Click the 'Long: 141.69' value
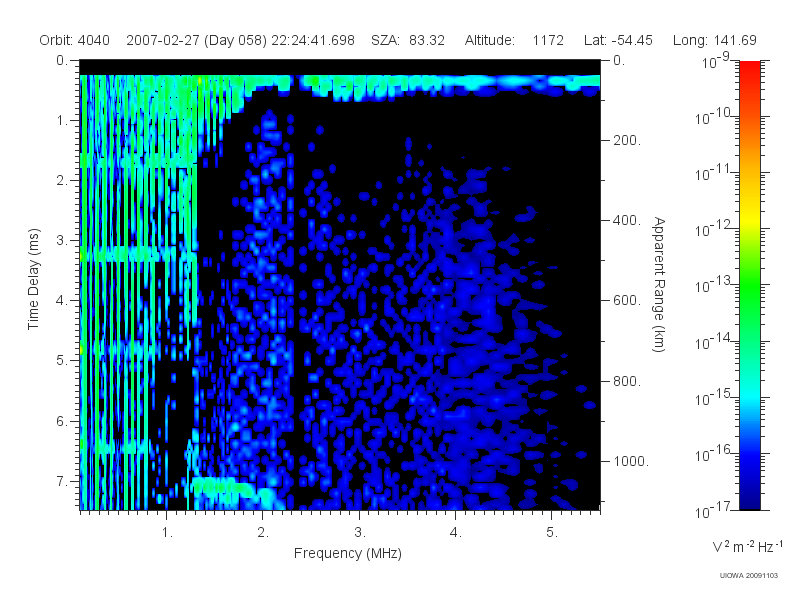 coord(714,40)
